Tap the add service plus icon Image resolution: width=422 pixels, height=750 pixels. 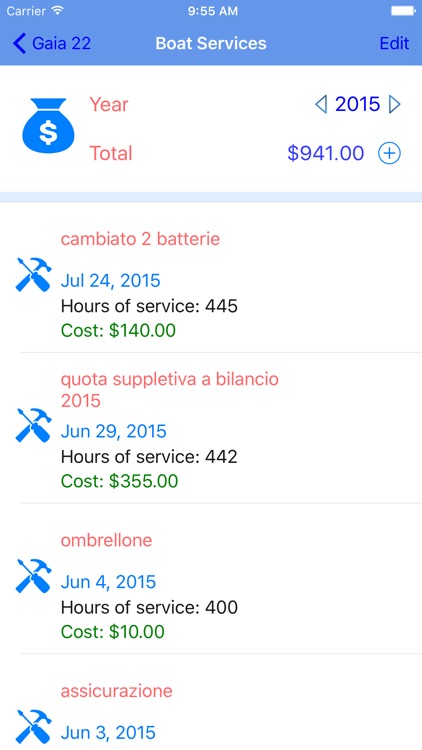click(389, 153)
